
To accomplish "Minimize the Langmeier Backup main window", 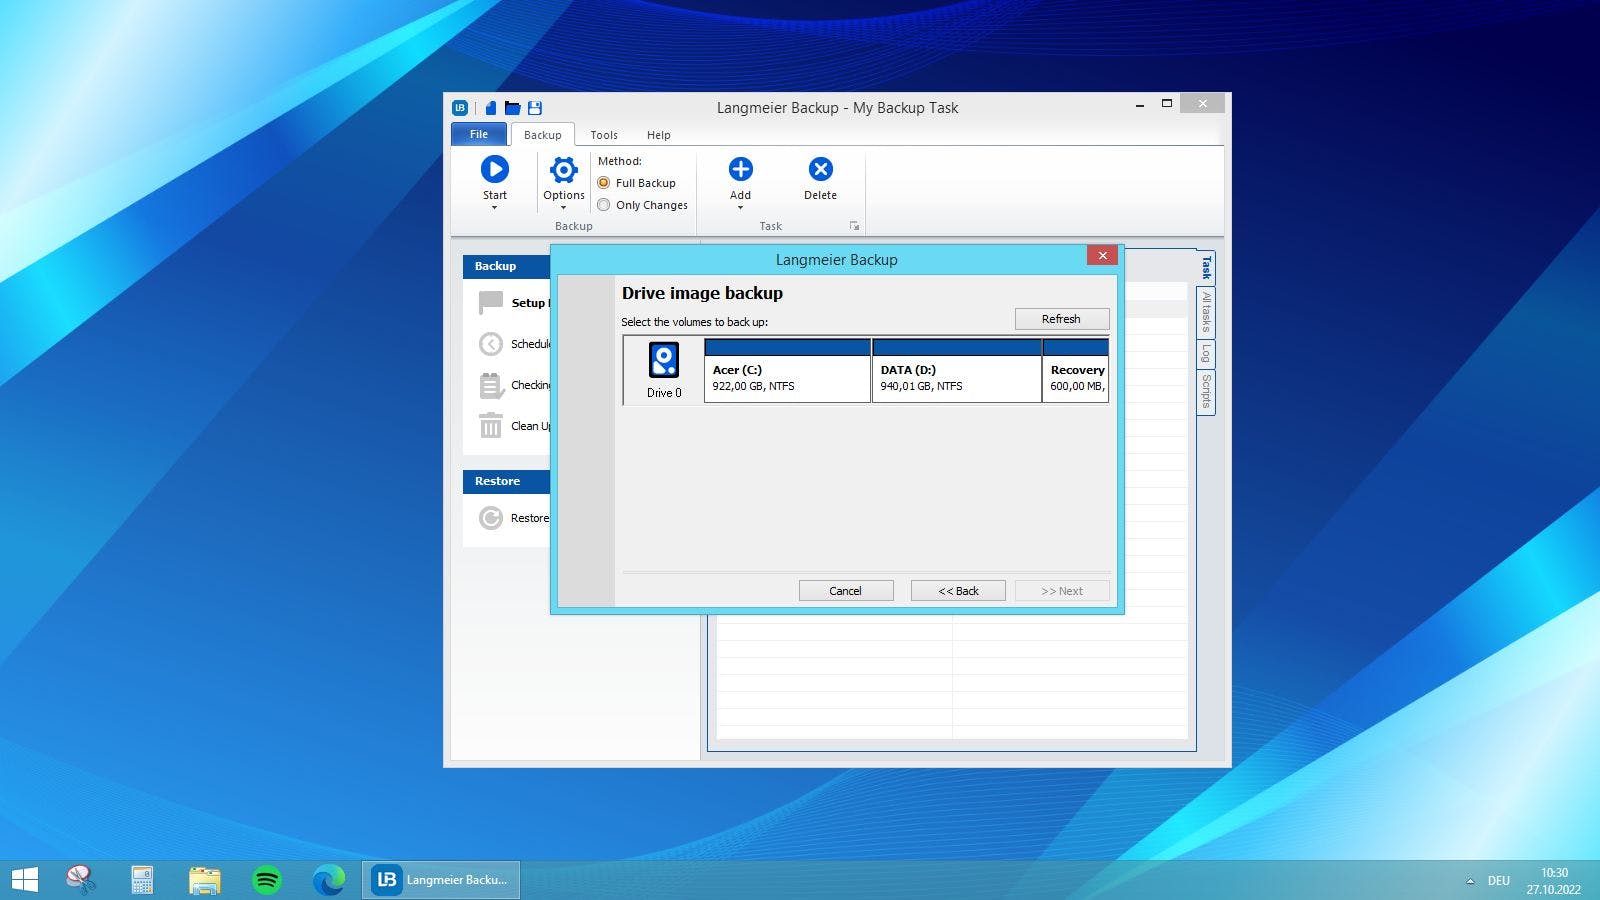I will (1140, 104).
